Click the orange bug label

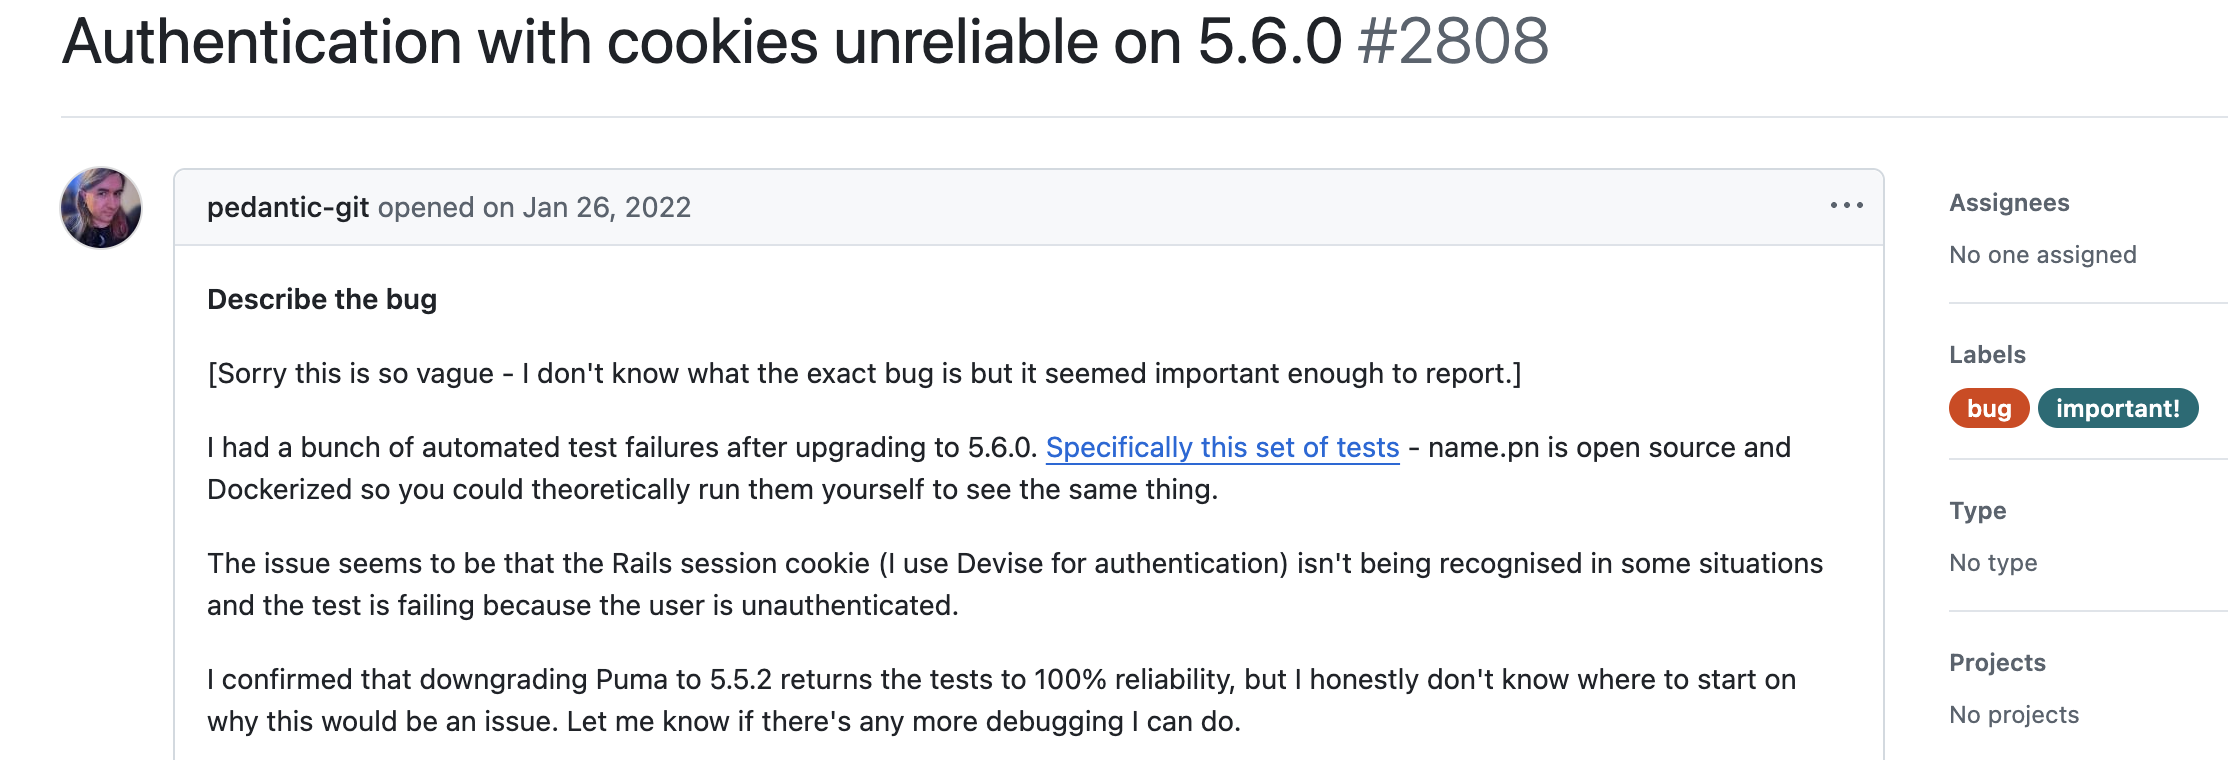pos(1988,408)
